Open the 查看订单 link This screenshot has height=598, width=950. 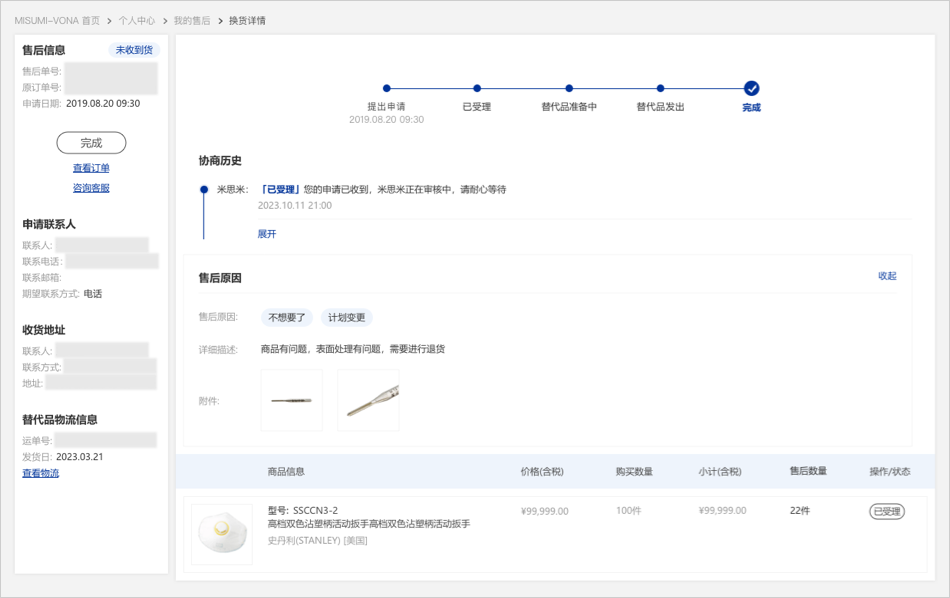[91, 168]
